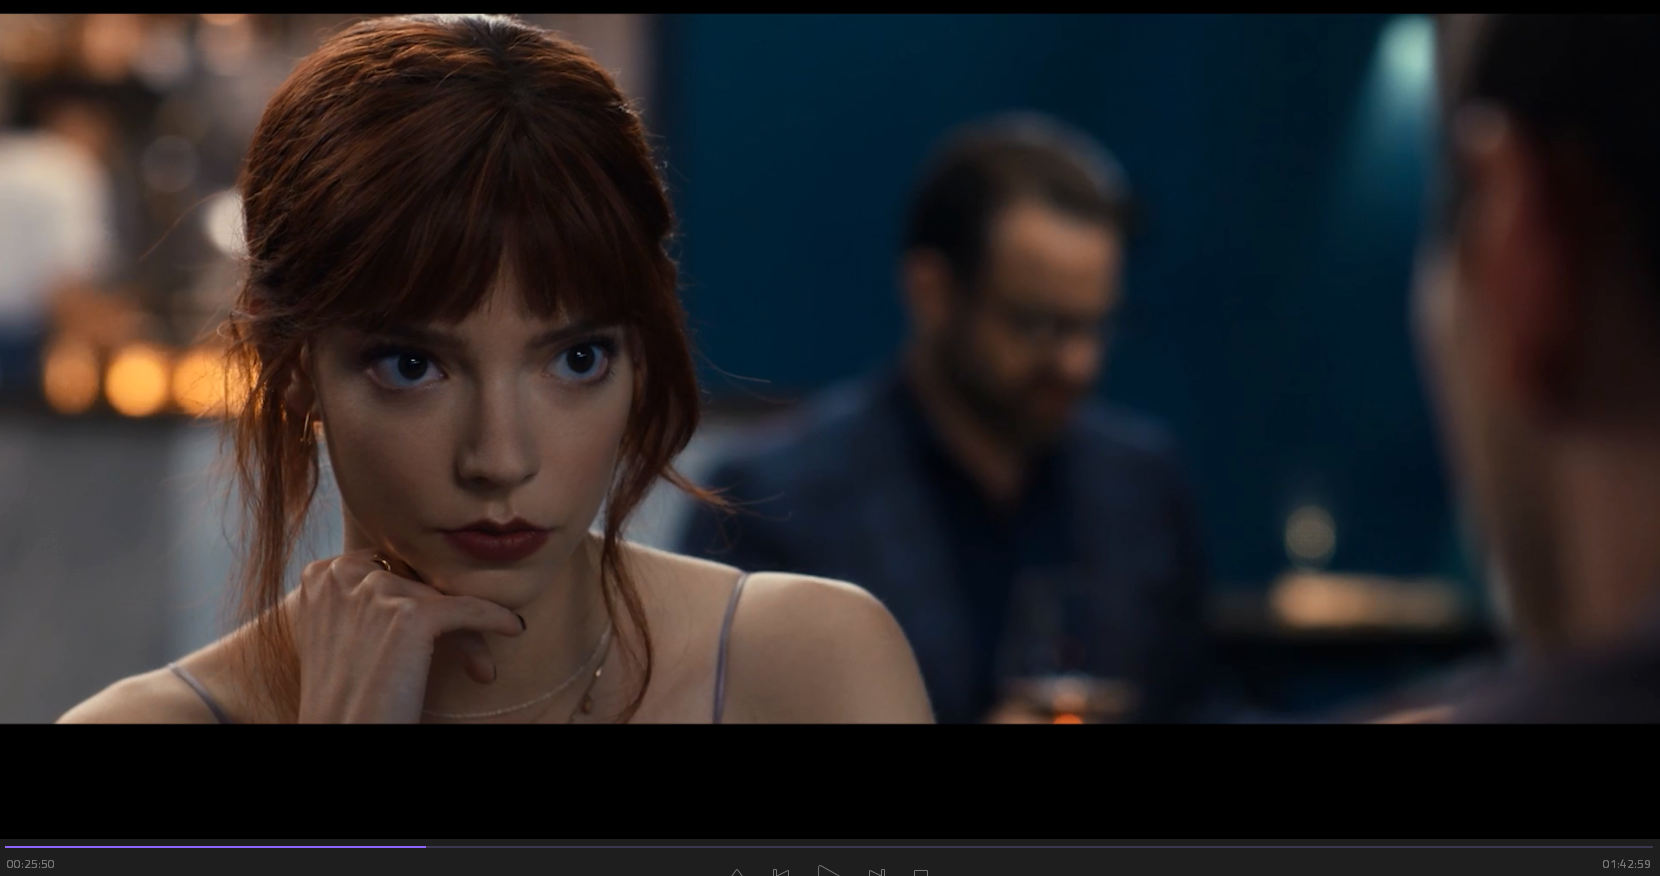
Task: Jump to the very start of seek bar
Action: [x=6, y=847]
